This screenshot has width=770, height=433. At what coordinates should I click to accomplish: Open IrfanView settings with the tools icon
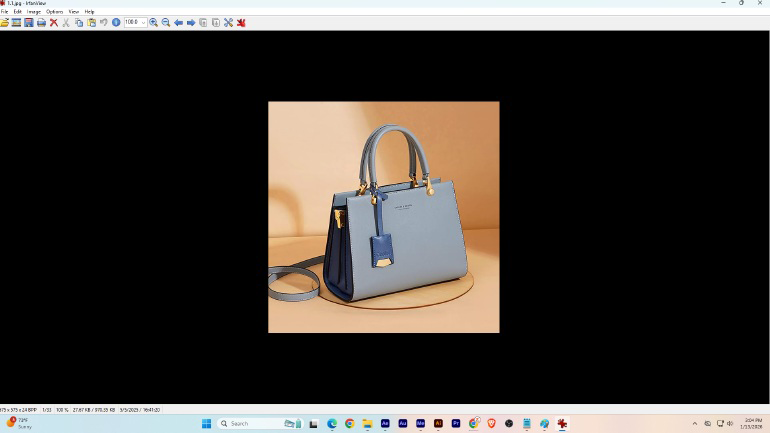tap(228, 22)
